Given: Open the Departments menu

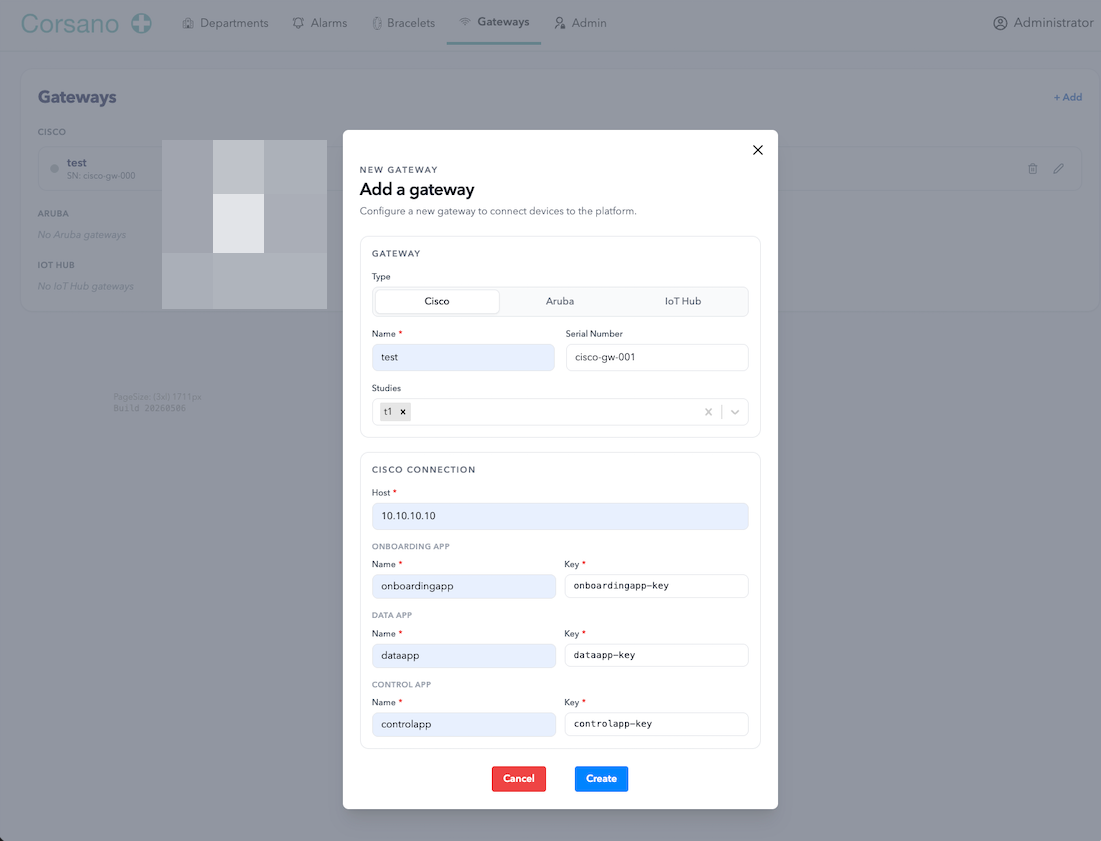Looking at the screenshot, I should [225, 23].
